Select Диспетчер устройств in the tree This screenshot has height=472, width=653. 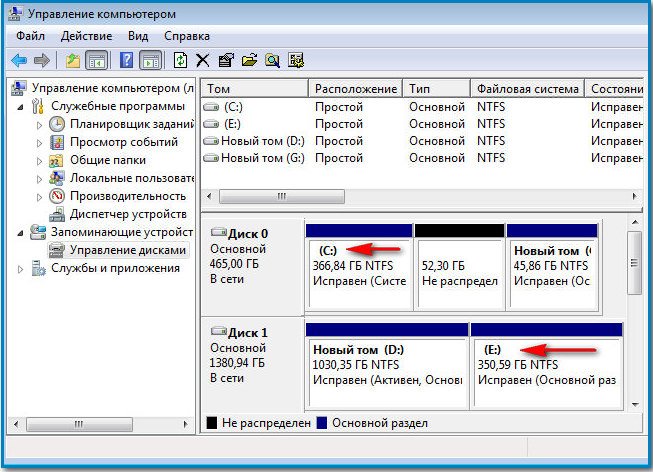[127, 214]
